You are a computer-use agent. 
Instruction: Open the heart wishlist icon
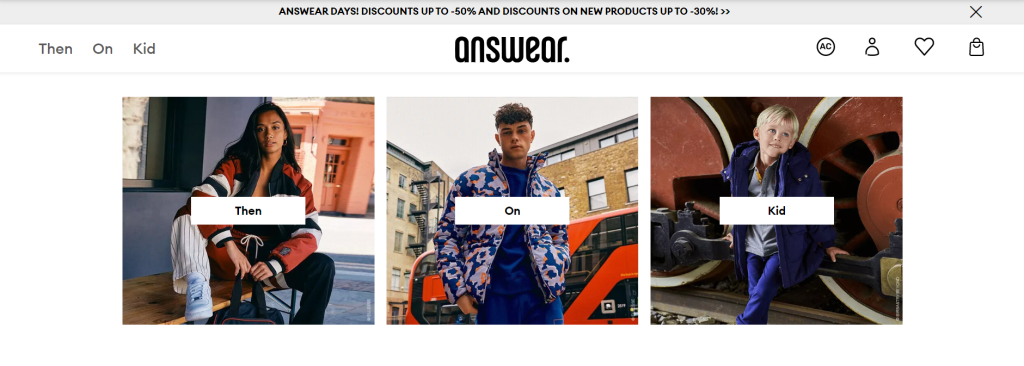coord(924,46)
